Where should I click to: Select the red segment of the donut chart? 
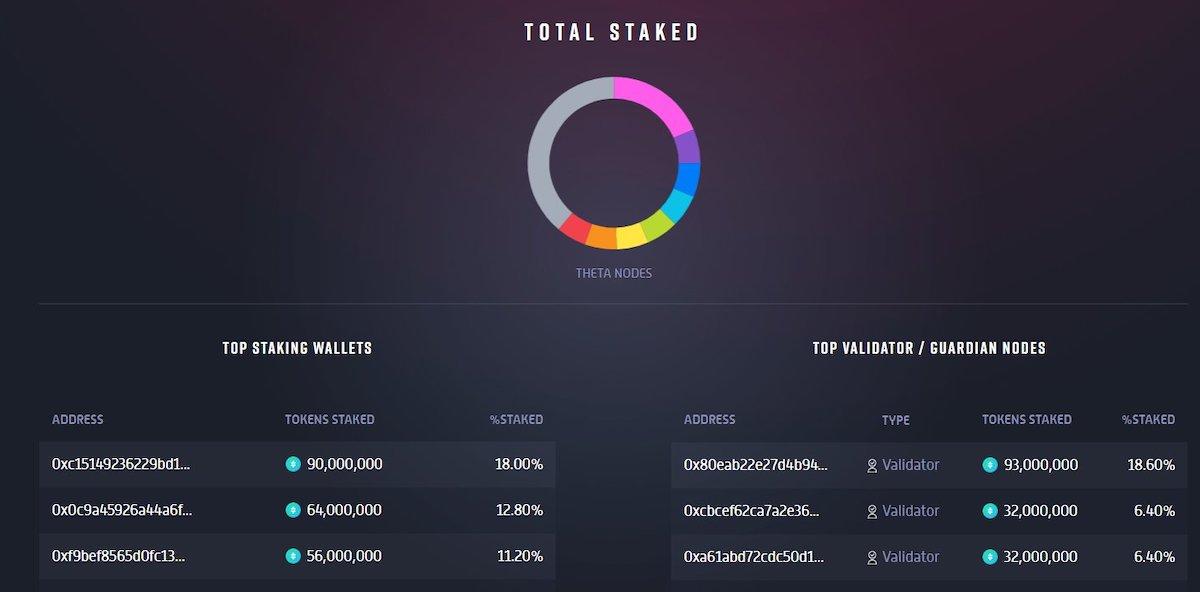point(576,228)
